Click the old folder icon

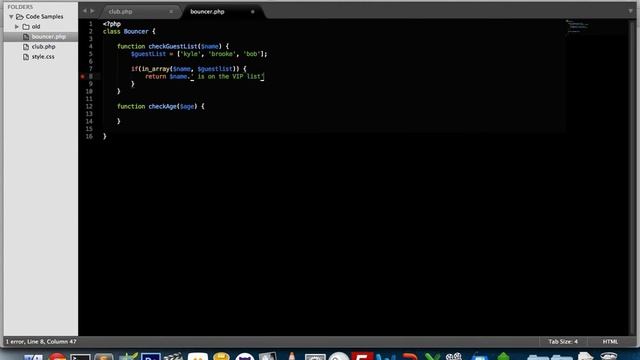pos(26,27)
